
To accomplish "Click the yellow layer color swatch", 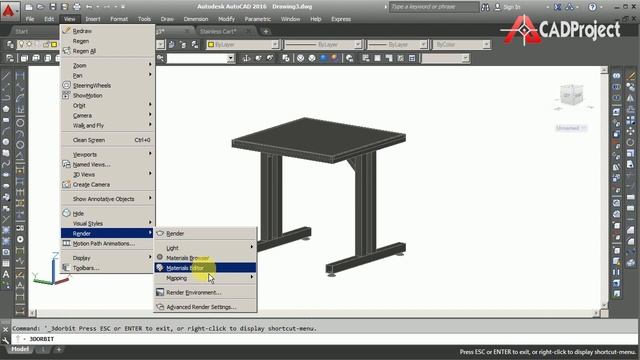I will [x=54, y=44].
